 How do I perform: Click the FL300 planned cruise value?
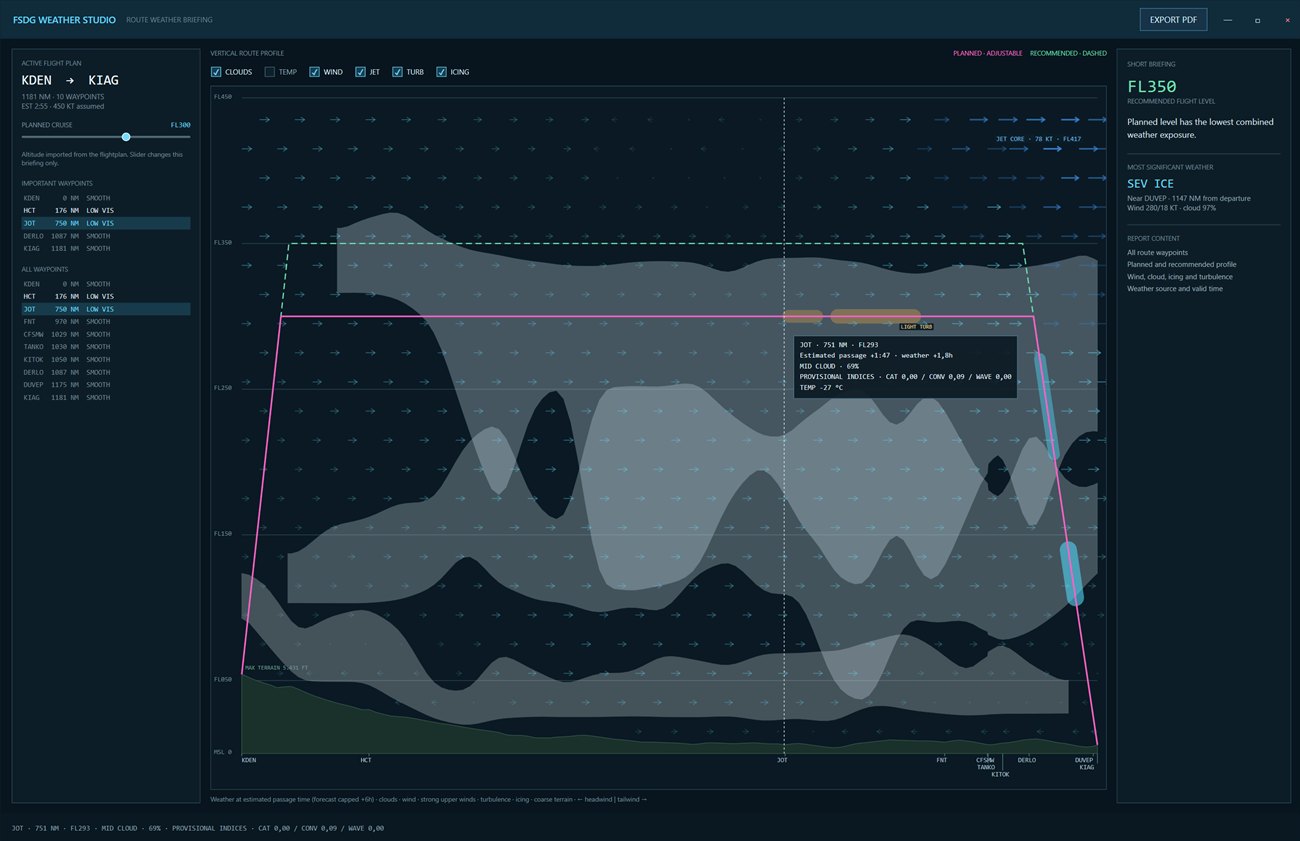tap(180, 125)
